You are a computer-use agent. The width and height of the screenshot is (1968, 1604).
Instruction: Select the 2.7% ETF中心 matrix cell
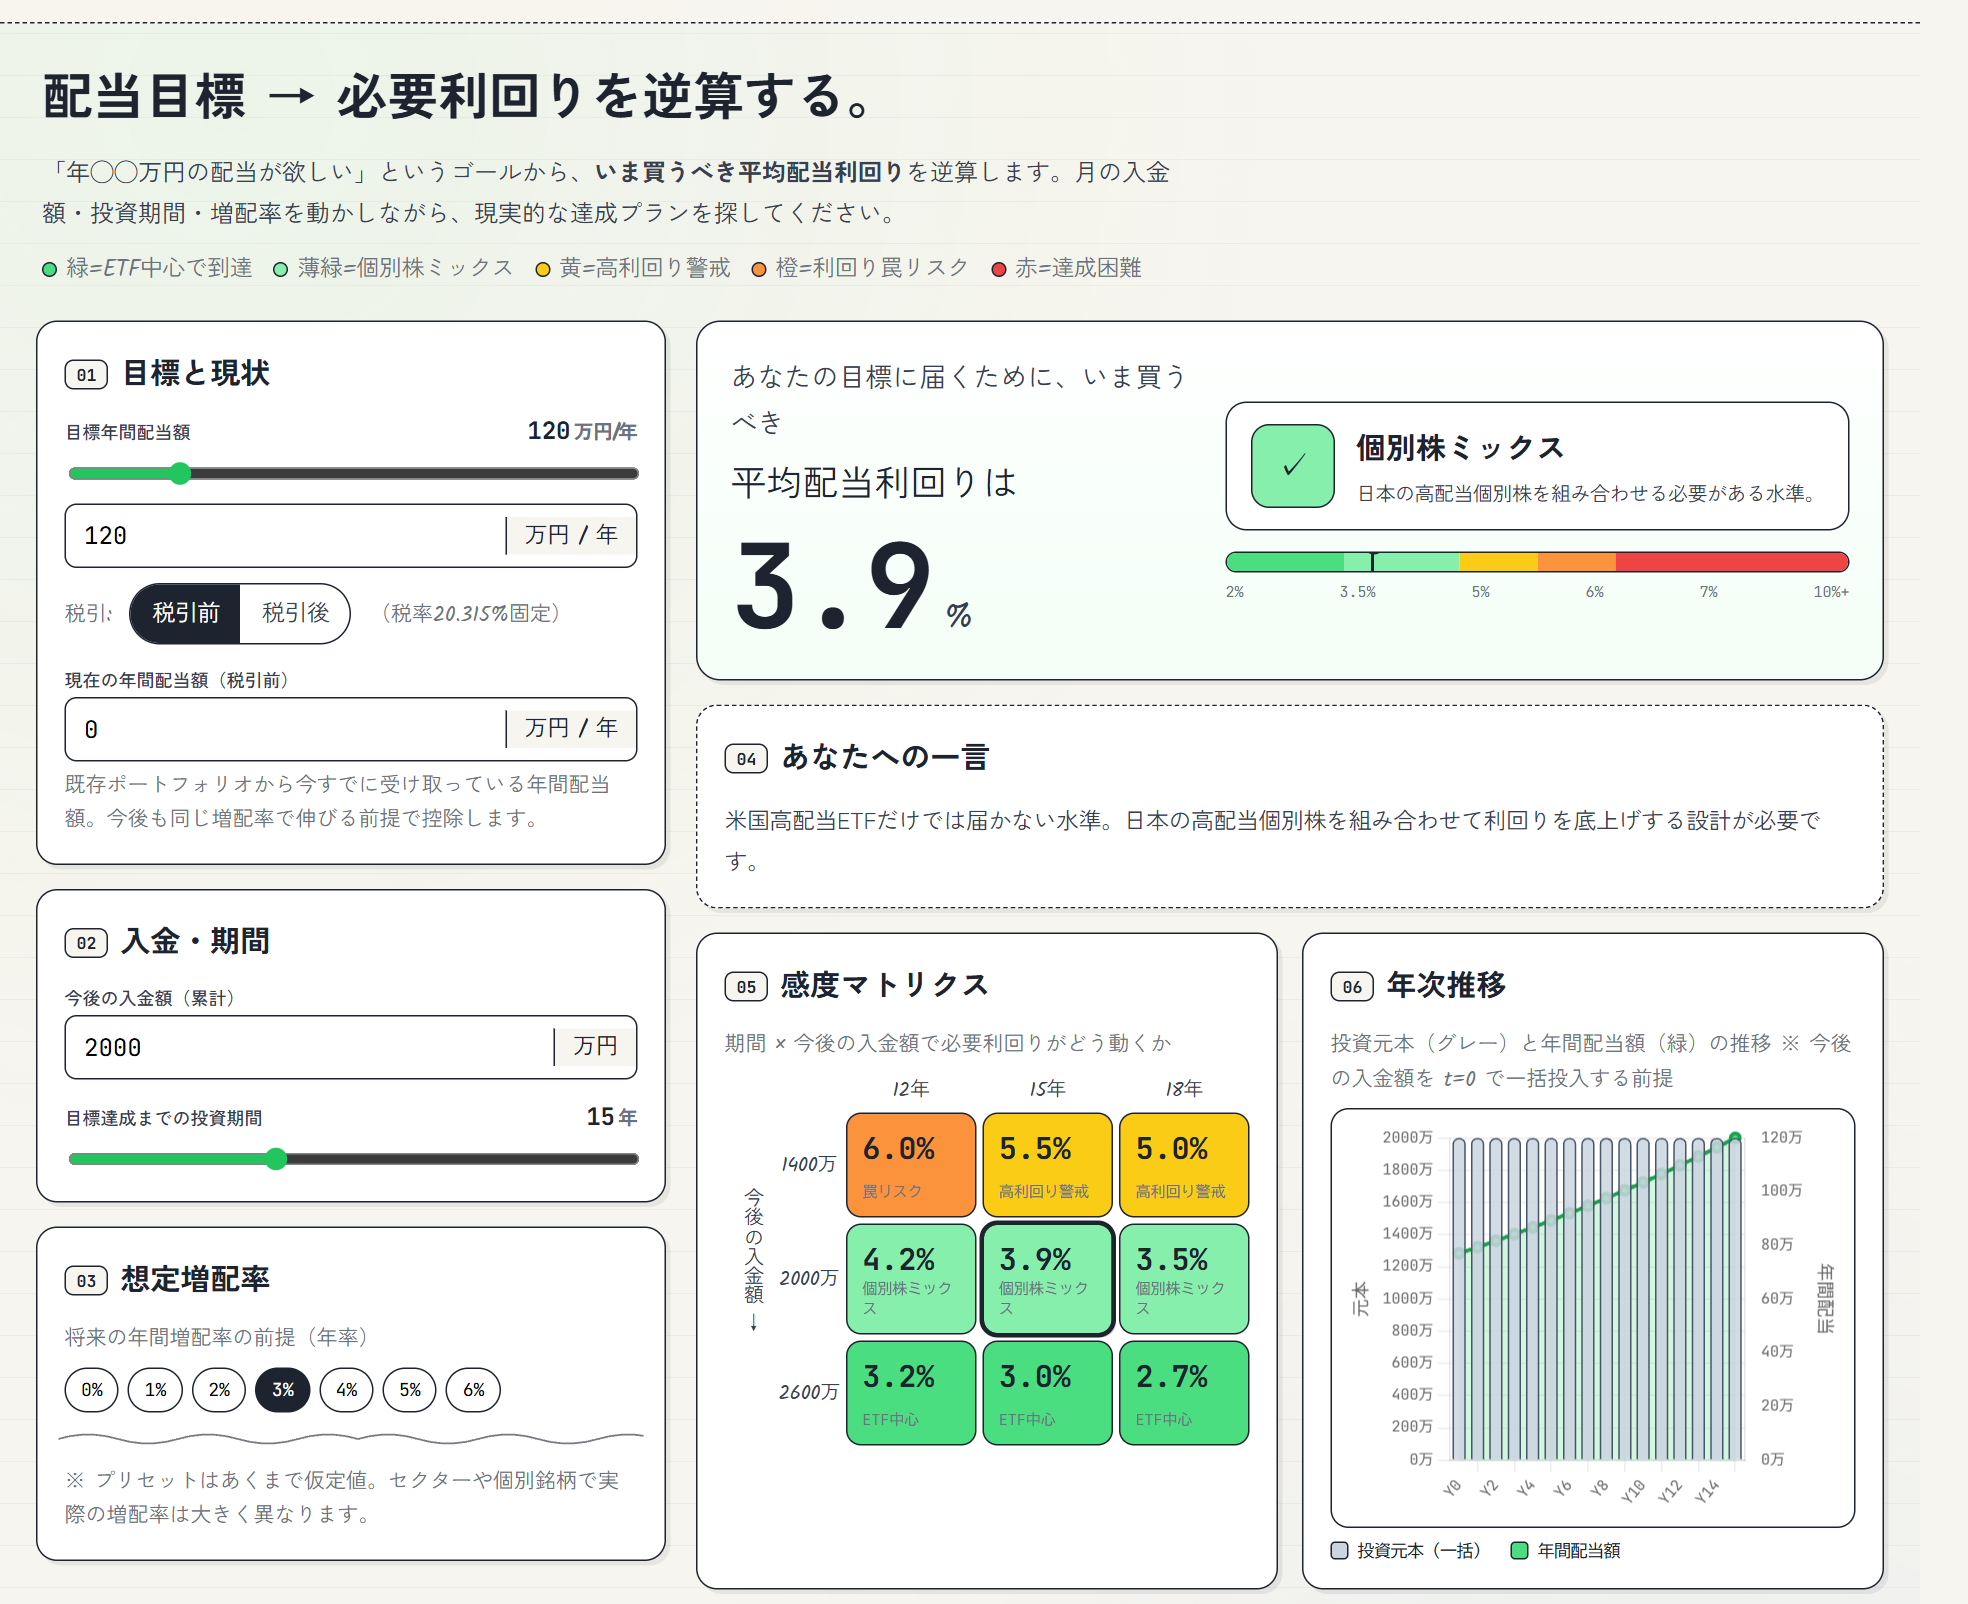point(1184,1393)
